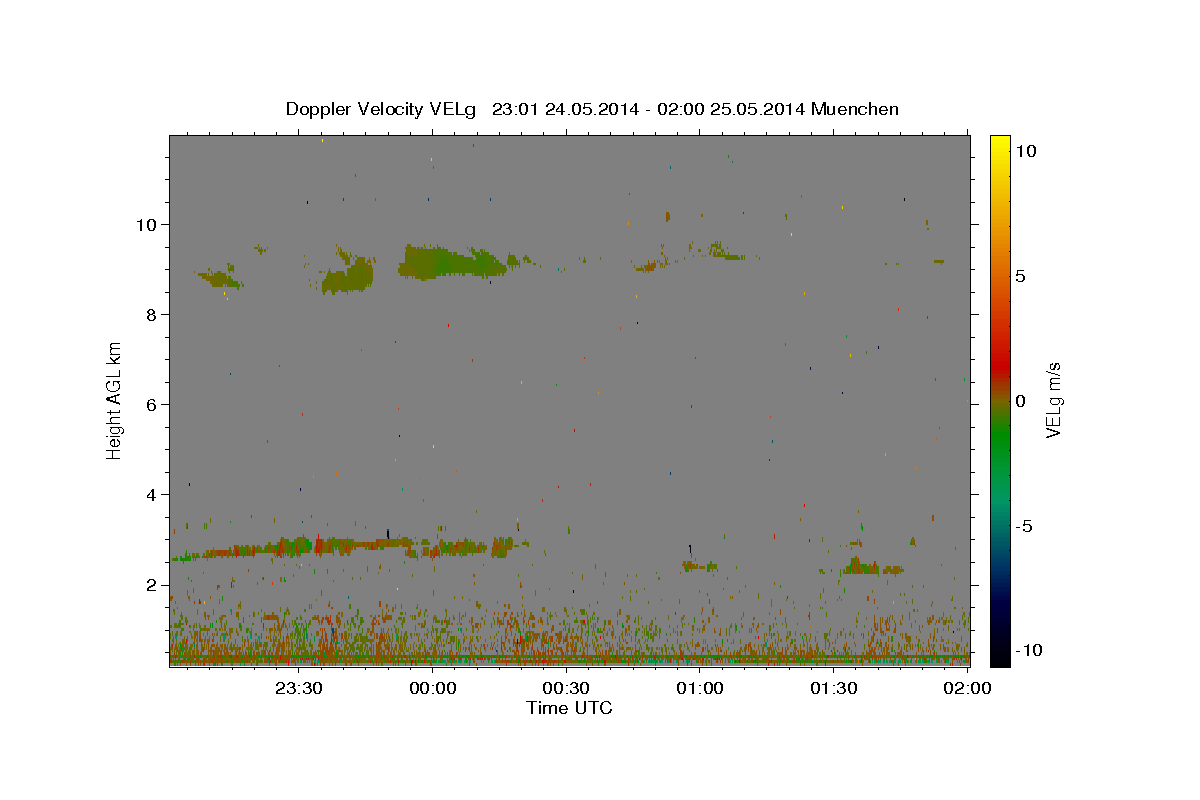Click the colorbar label '0'
This screenshot has height=800, width=1200.
pos(1020,401)
